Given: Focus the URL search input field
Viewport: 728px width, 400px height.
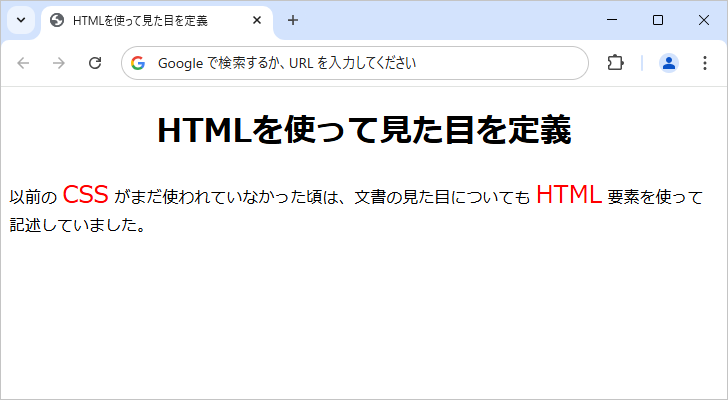Looking at the screenshot, I should coord(360,63).
